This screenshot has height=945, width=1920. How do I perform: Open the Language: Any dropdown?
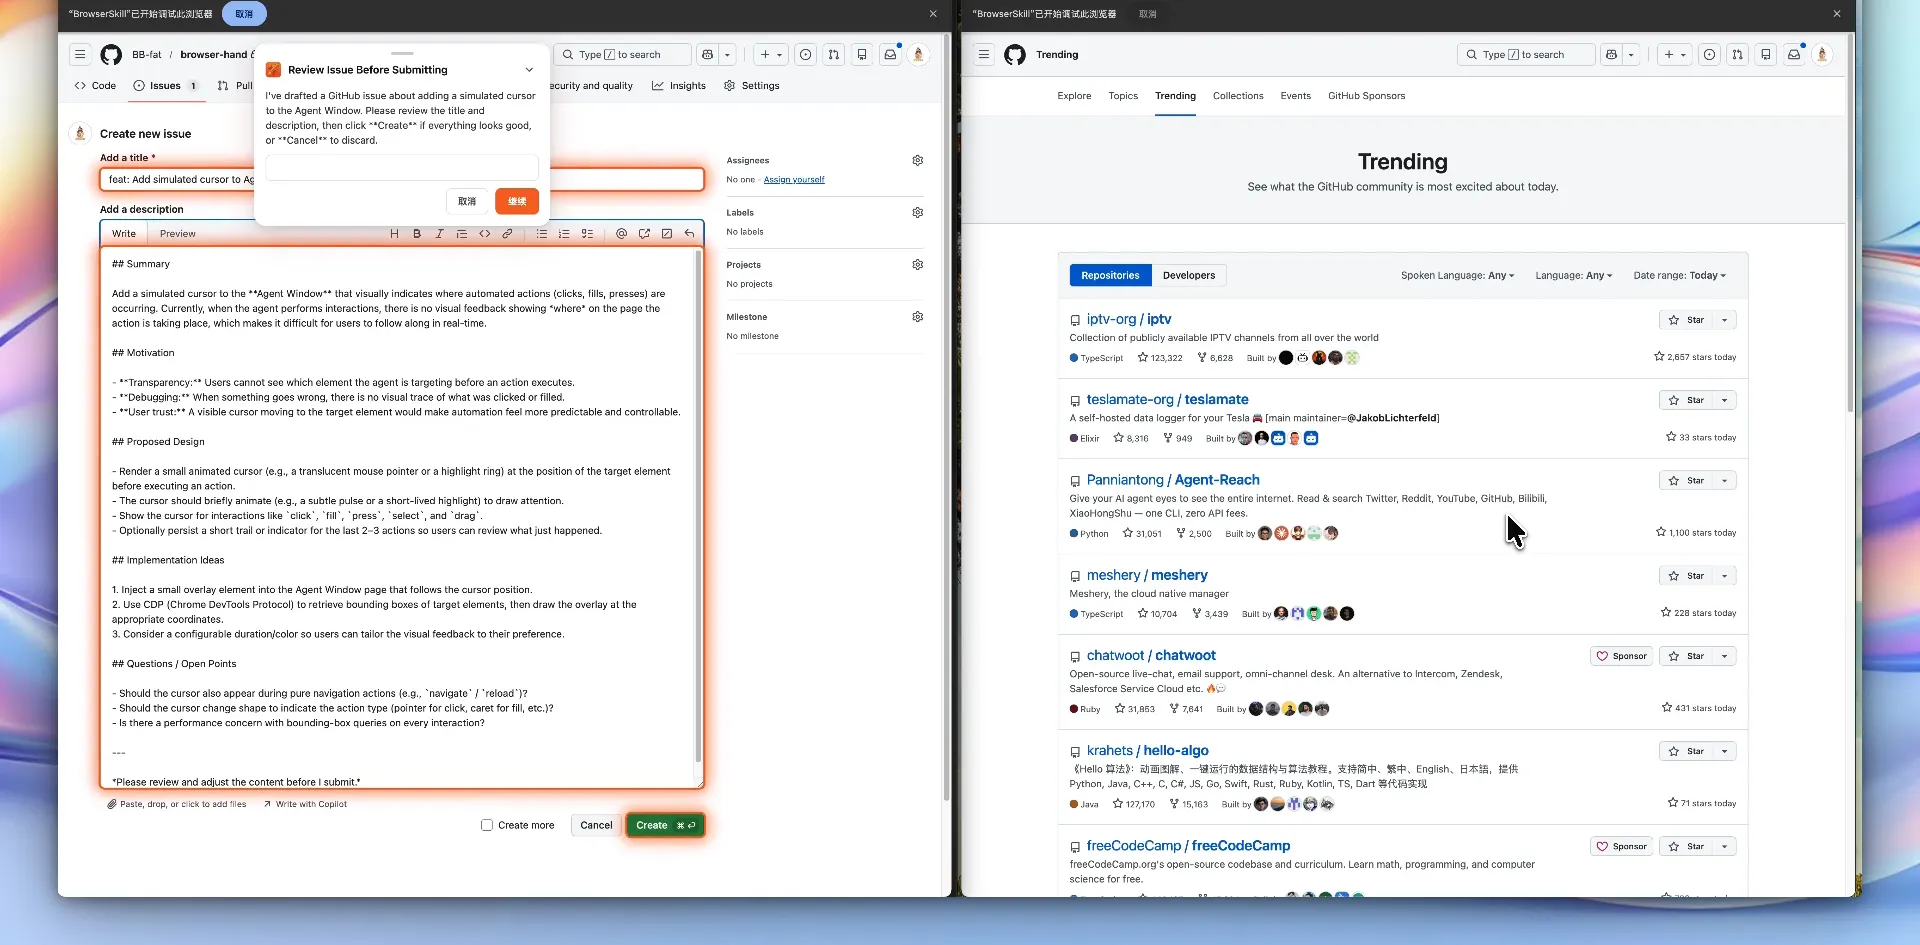pyautogui.click(x=1573, y=275)
